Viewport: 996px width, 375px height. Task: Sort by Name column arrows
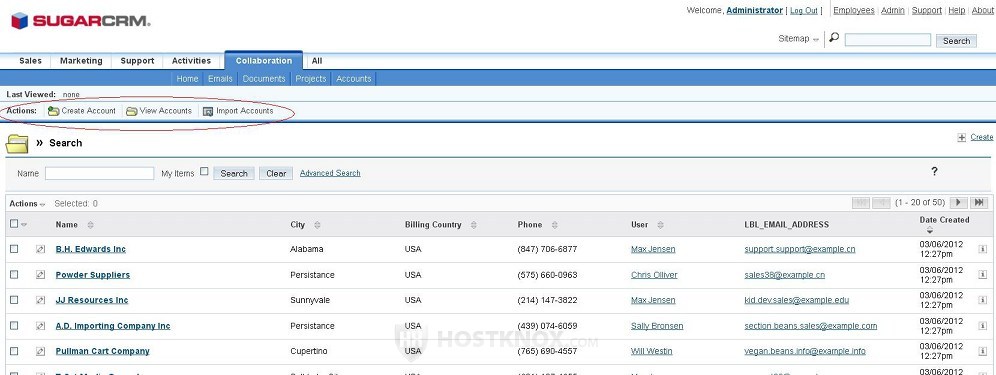pyautogui.click(x=90, y=225)
